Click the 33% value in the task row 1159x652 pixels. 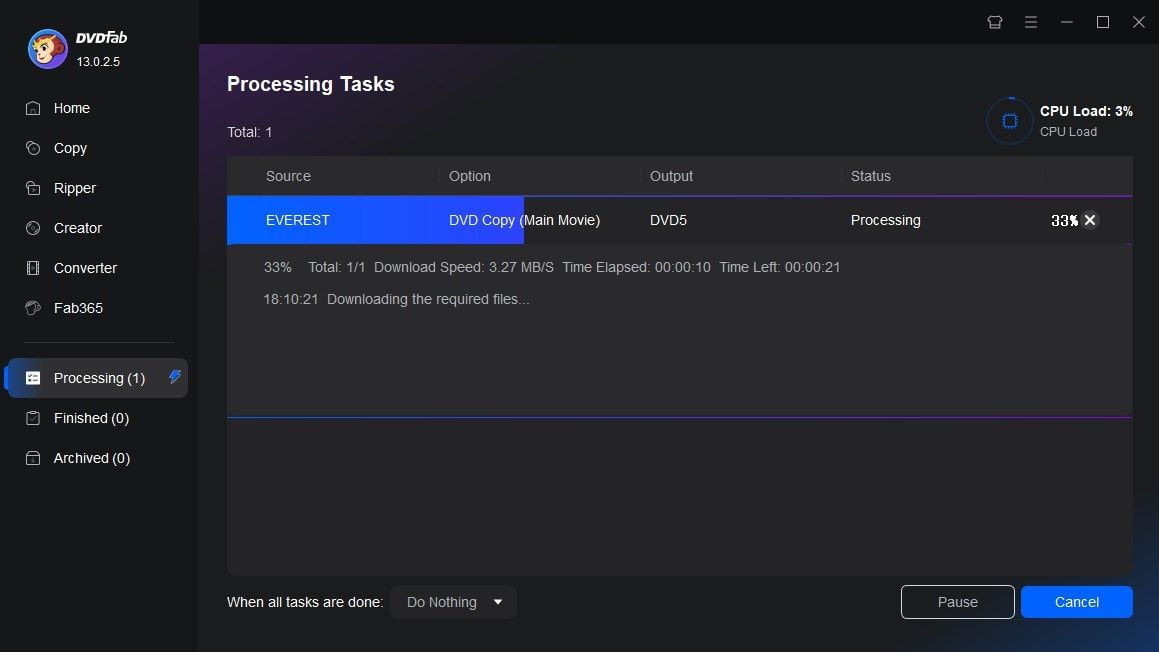1064,220
